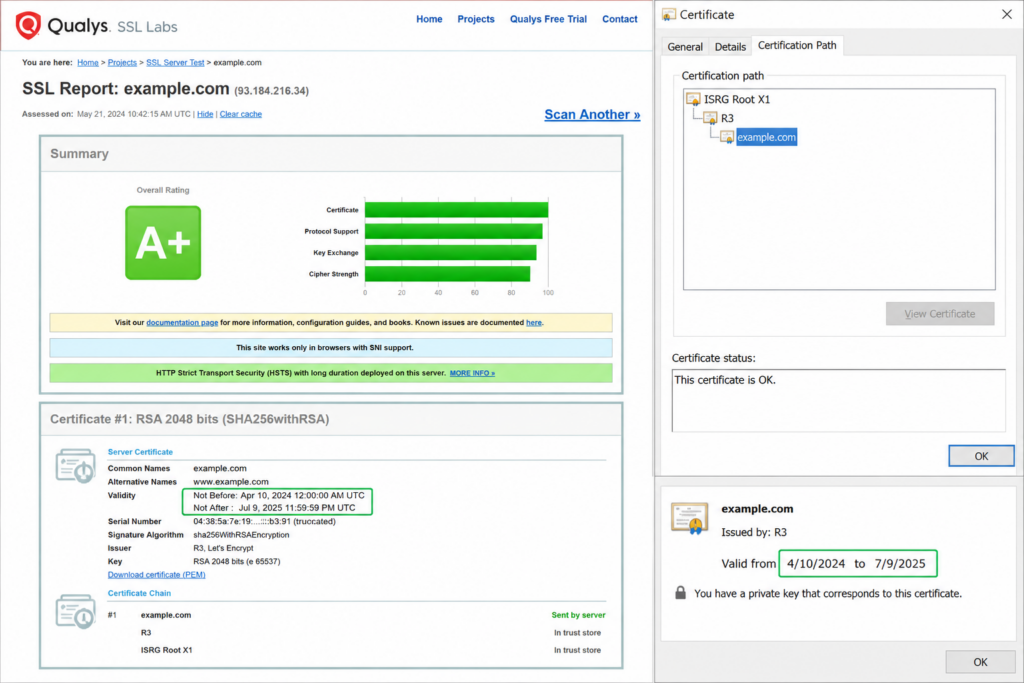Click the bottom OK button
1024x683 pixels.
coord(980,662)
